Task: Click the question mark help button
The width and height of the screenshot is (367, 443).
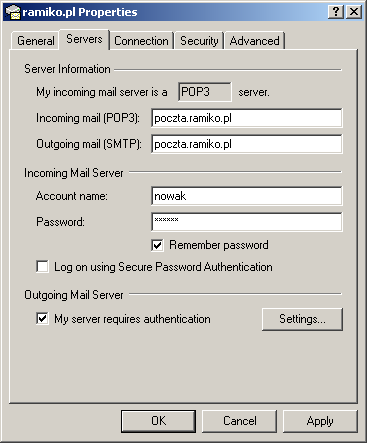Action: [x=336, y=12]
